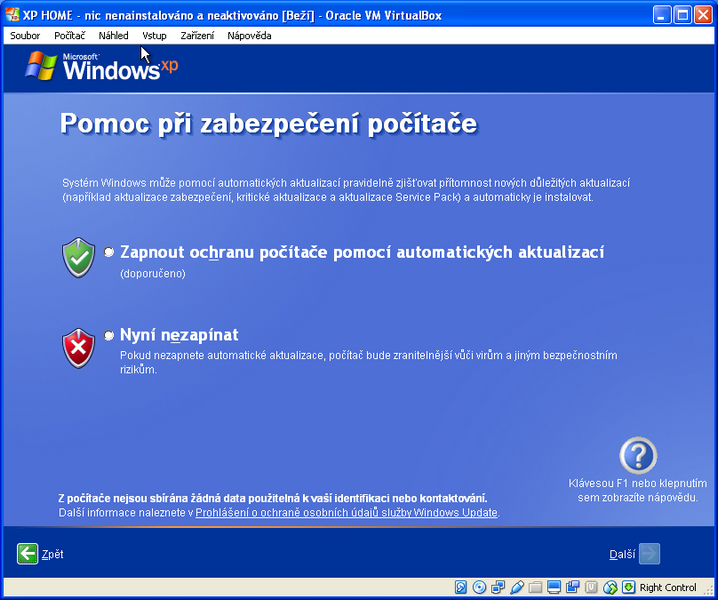
Task: Click the hard disk activity status icon
Action: click(461, 587)
